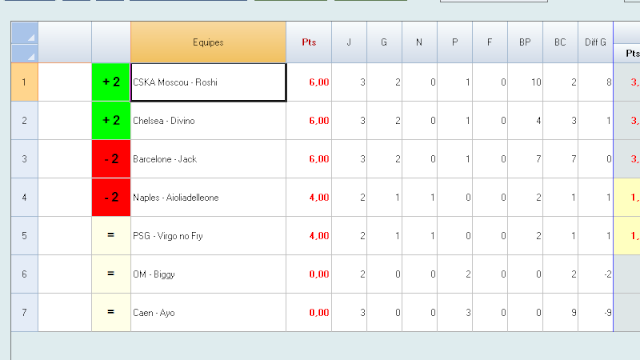The width and height of the screenshot is (640, 360).
Task: Select the green +2 cell for CSKA Moscou
Action: 111,82
